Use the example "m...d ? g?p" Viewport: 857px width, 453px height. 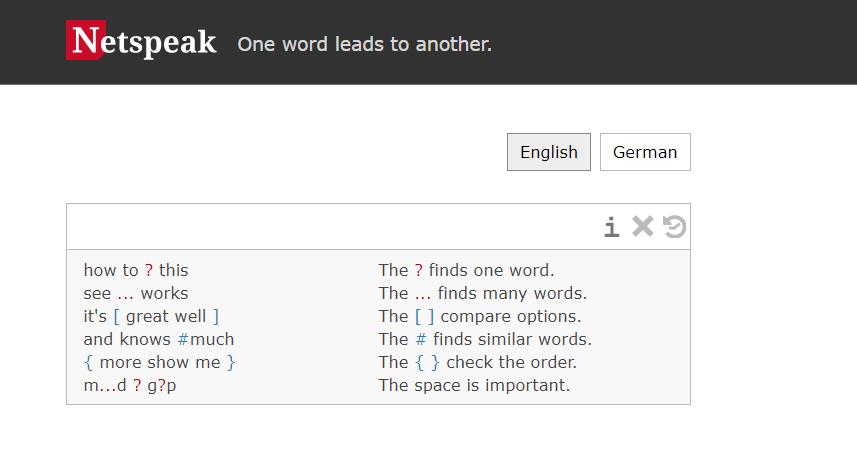pyautogui.click(x=130, y=385)
